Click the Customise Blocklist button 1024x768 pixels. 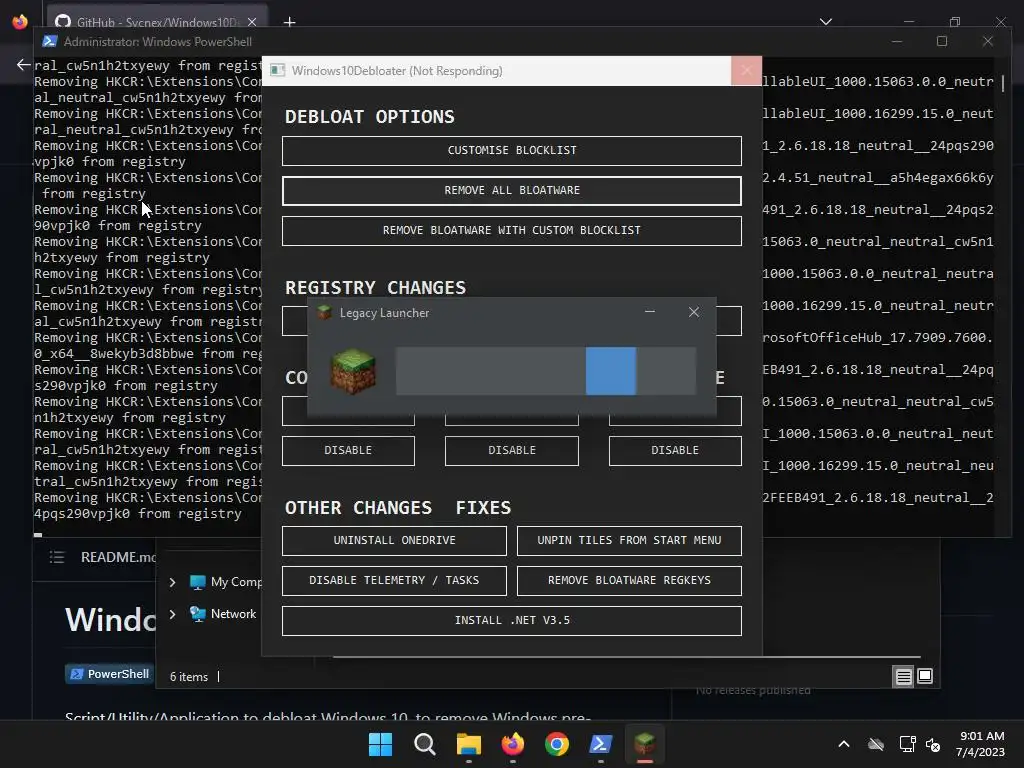coord(511,150)
